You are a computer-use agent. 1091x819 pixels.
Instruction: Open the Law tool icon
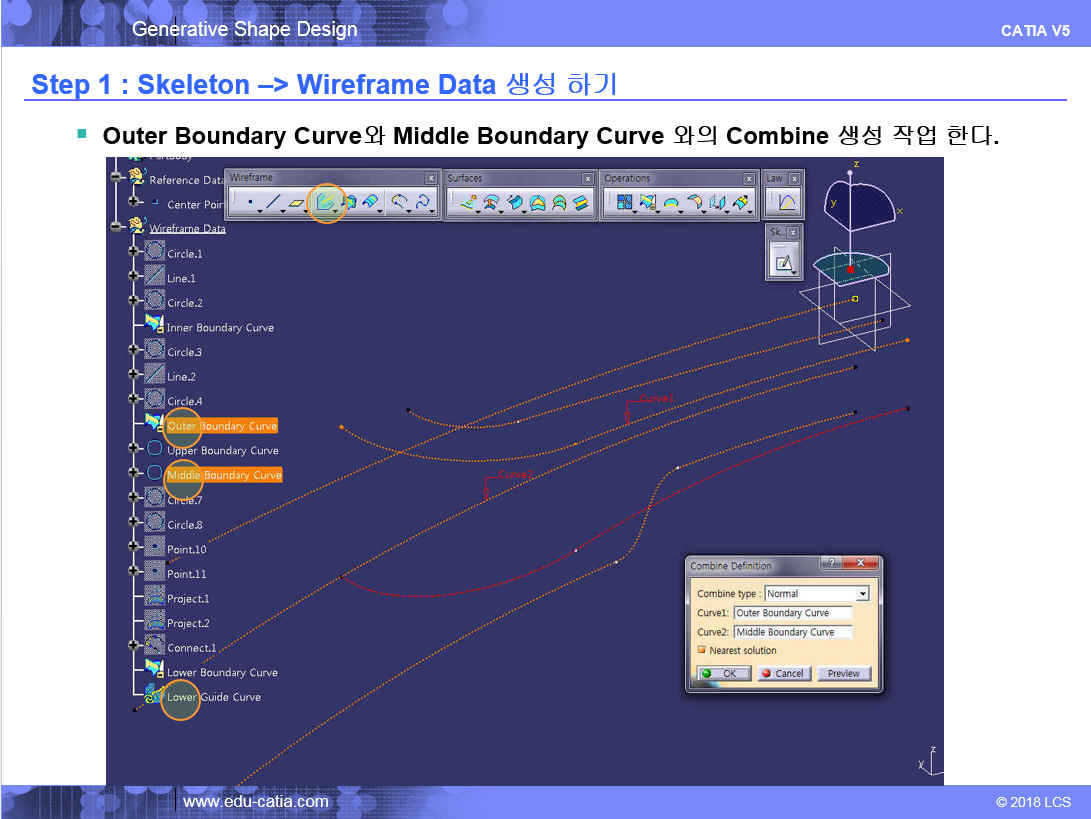pyautogui.click(x=785, y=203)
